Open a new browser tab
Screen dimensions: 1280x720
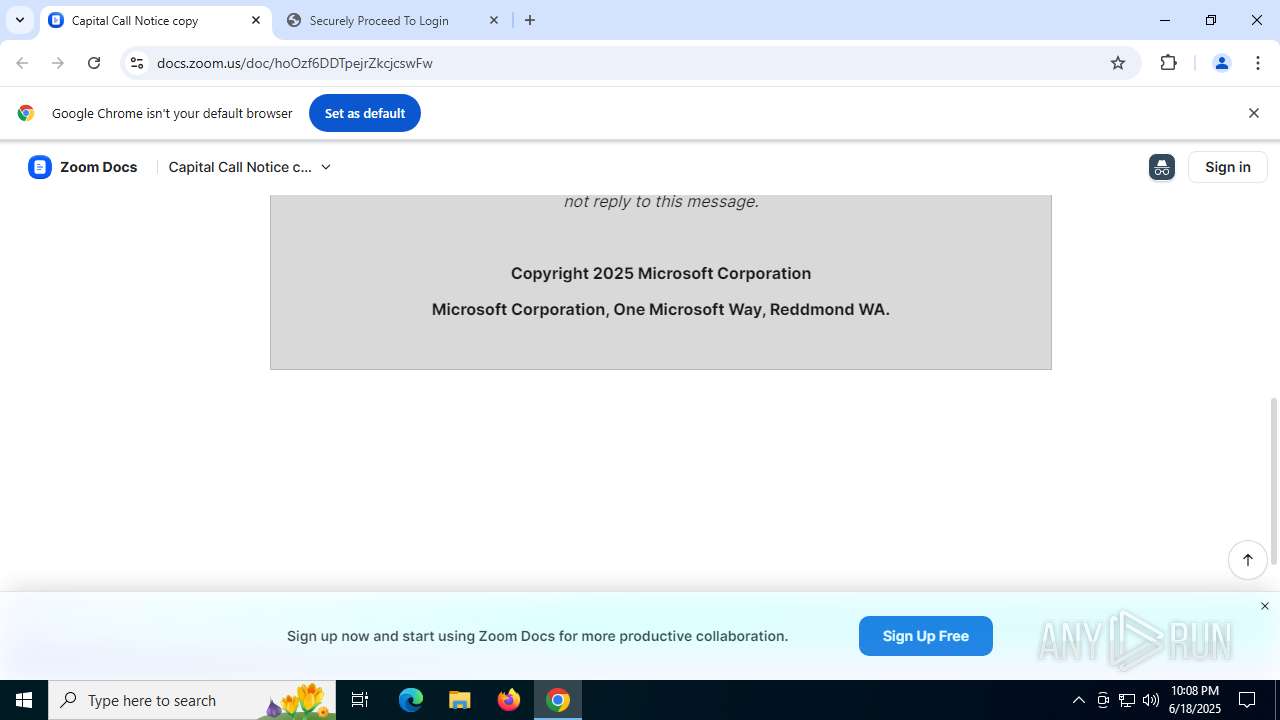[530, 20]
